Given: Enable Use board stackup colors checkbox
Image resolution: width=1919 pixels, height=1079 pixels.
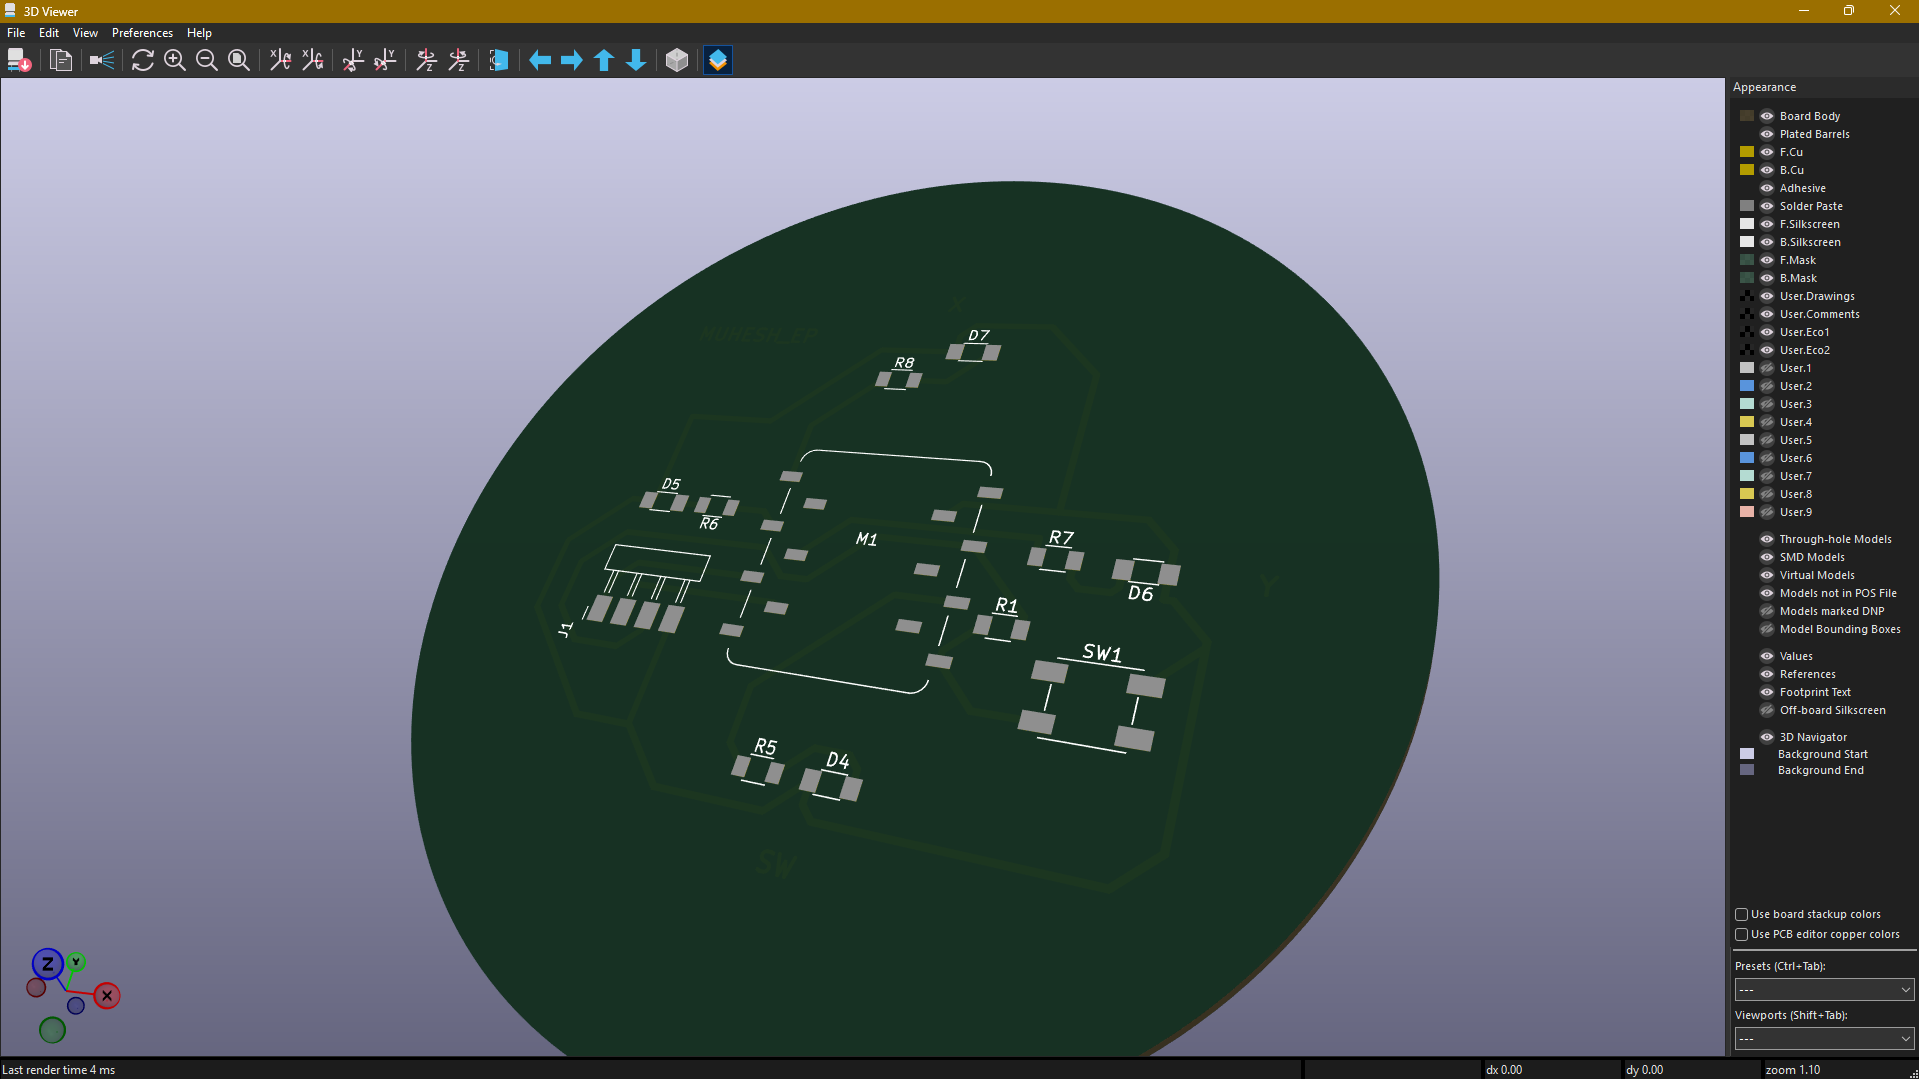Looking at the screenshot, I should 1742,914.
